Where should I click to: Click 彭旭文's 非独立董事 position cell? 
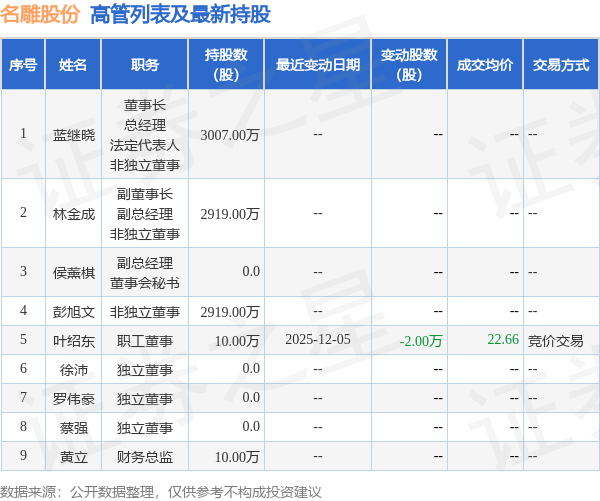(x=145, y=312)
